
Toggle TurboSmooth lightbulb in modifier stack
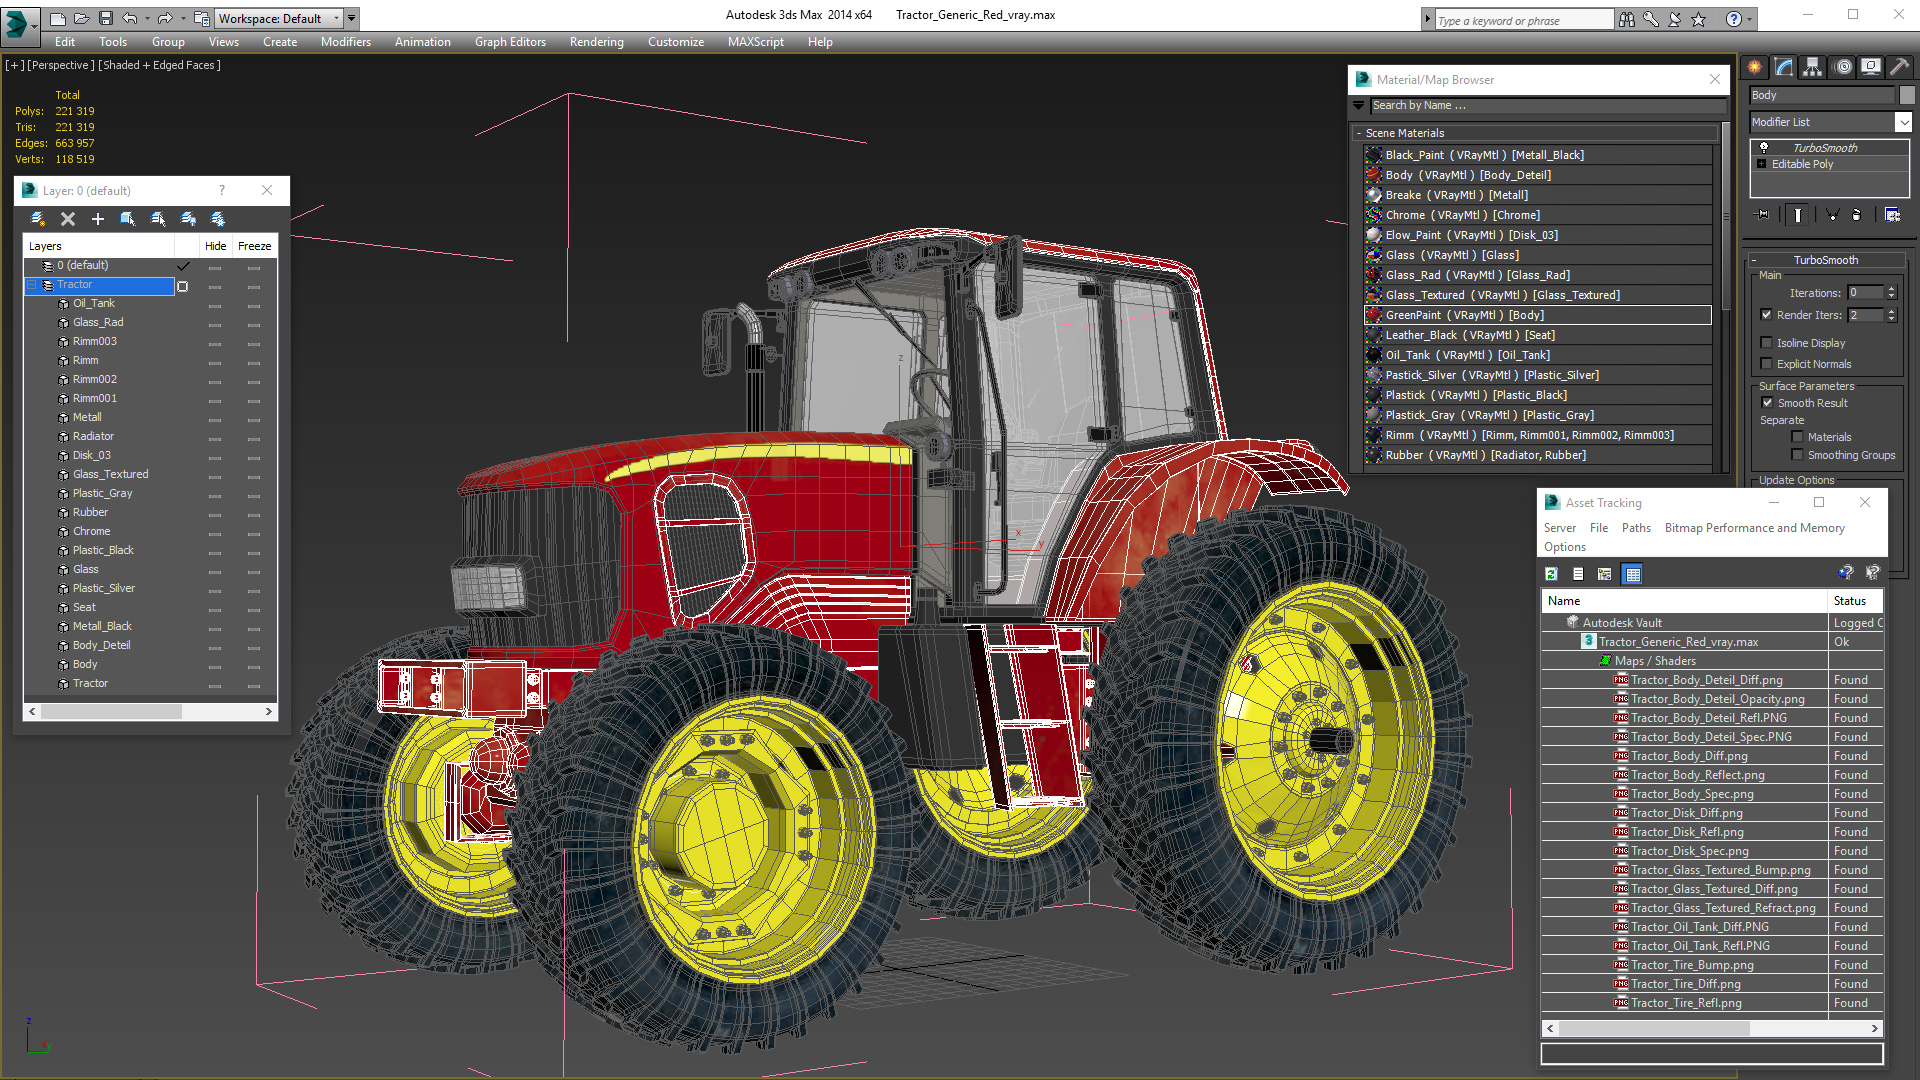1764,147
